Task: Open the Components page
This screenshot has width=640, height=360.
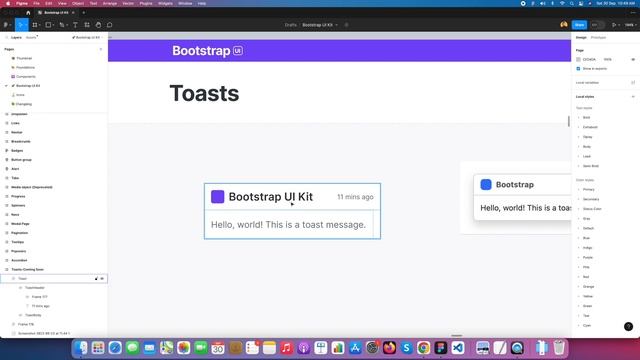Action: pos(26,77)
